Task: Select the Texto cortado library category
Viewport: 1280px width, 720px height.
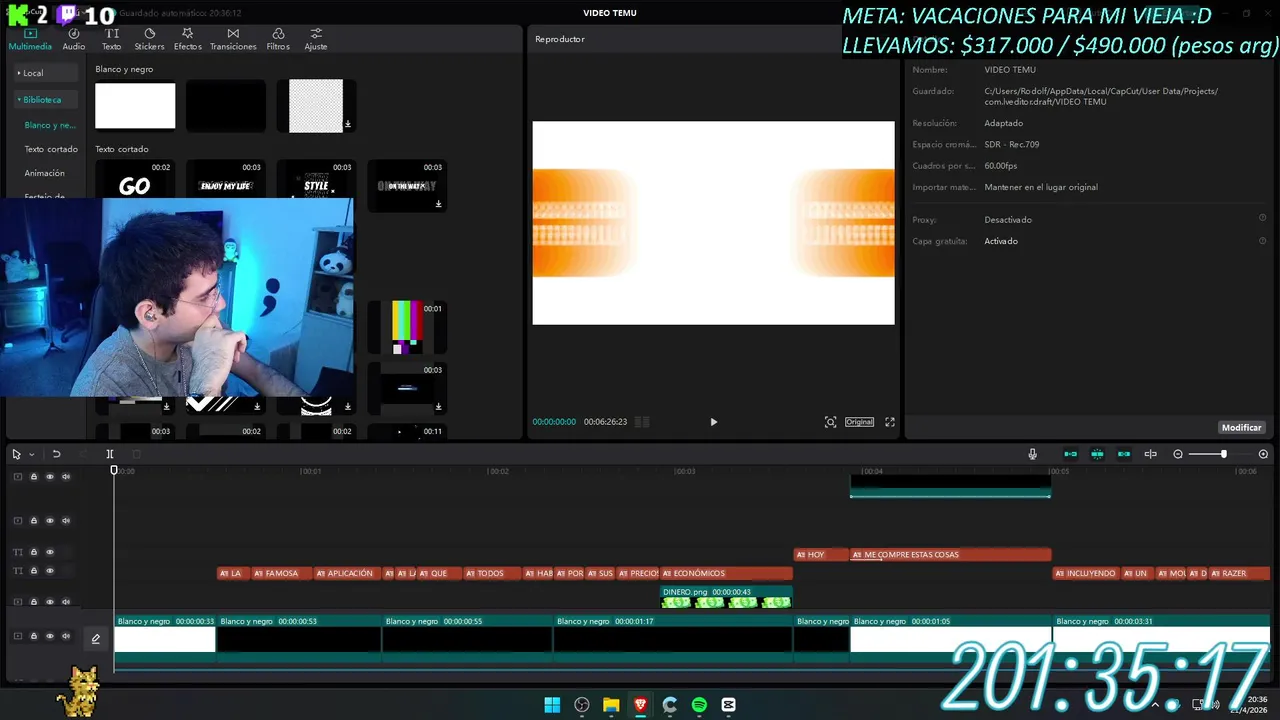Action: pos(51,149)
